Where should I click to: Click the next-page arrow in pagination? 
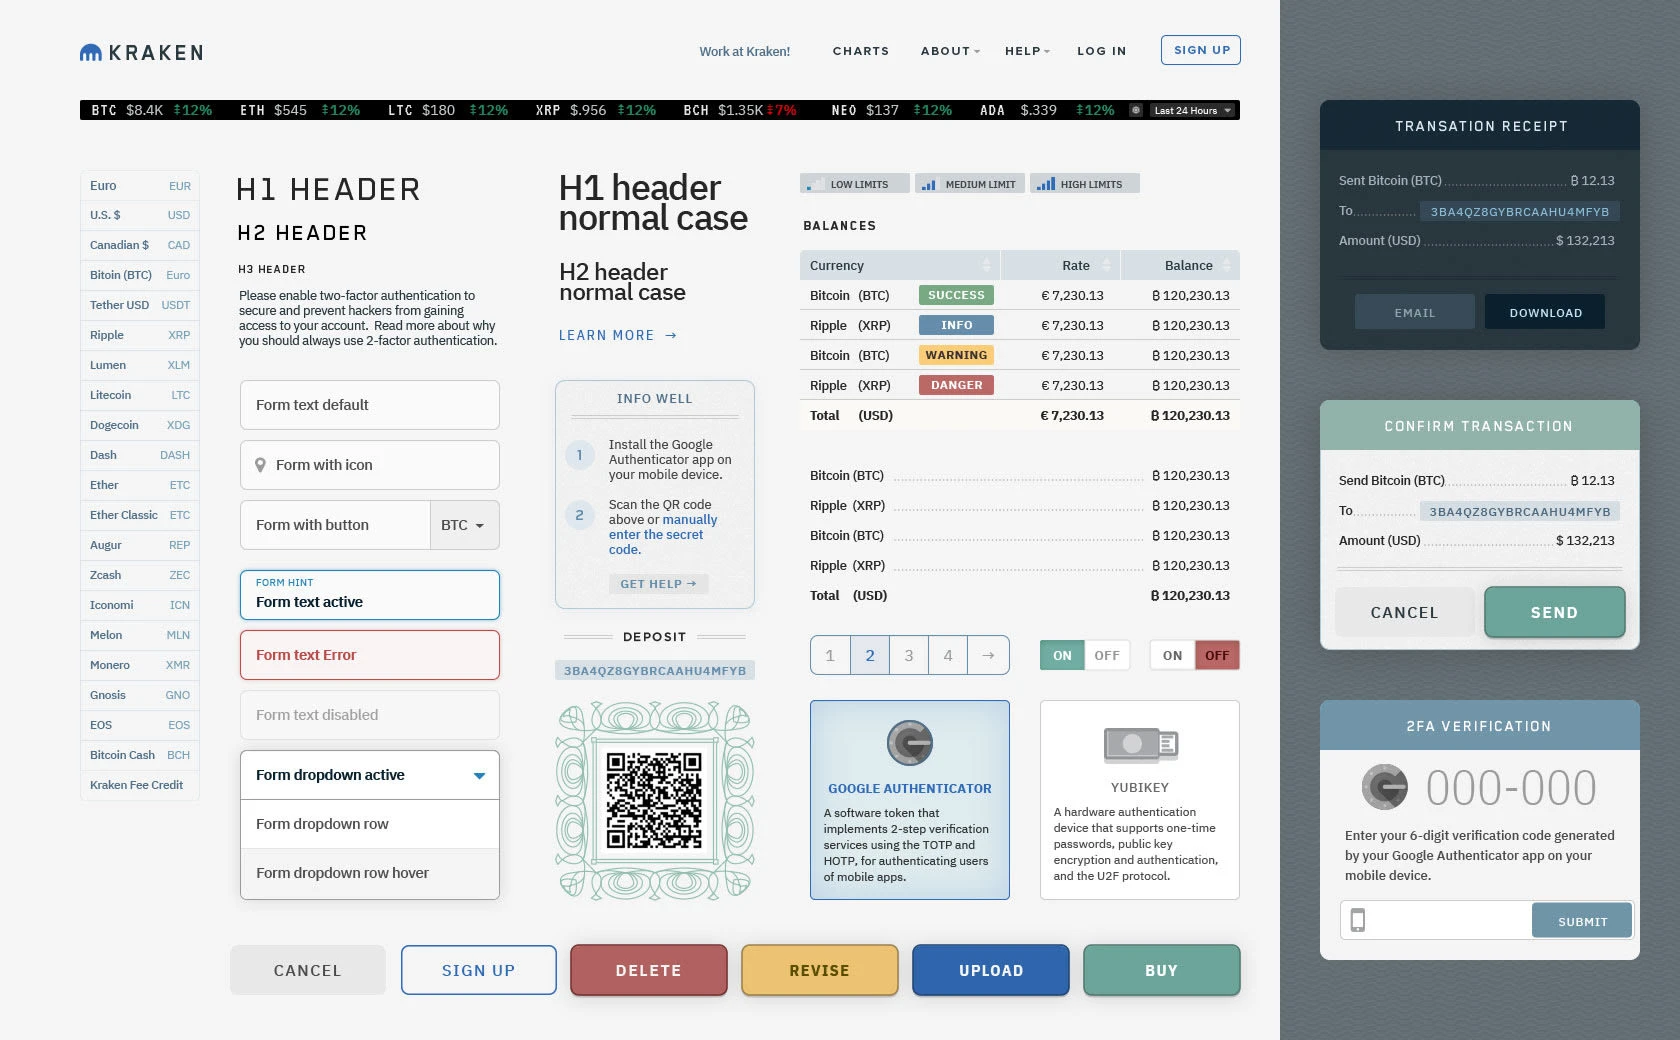[x=988, y=655]
